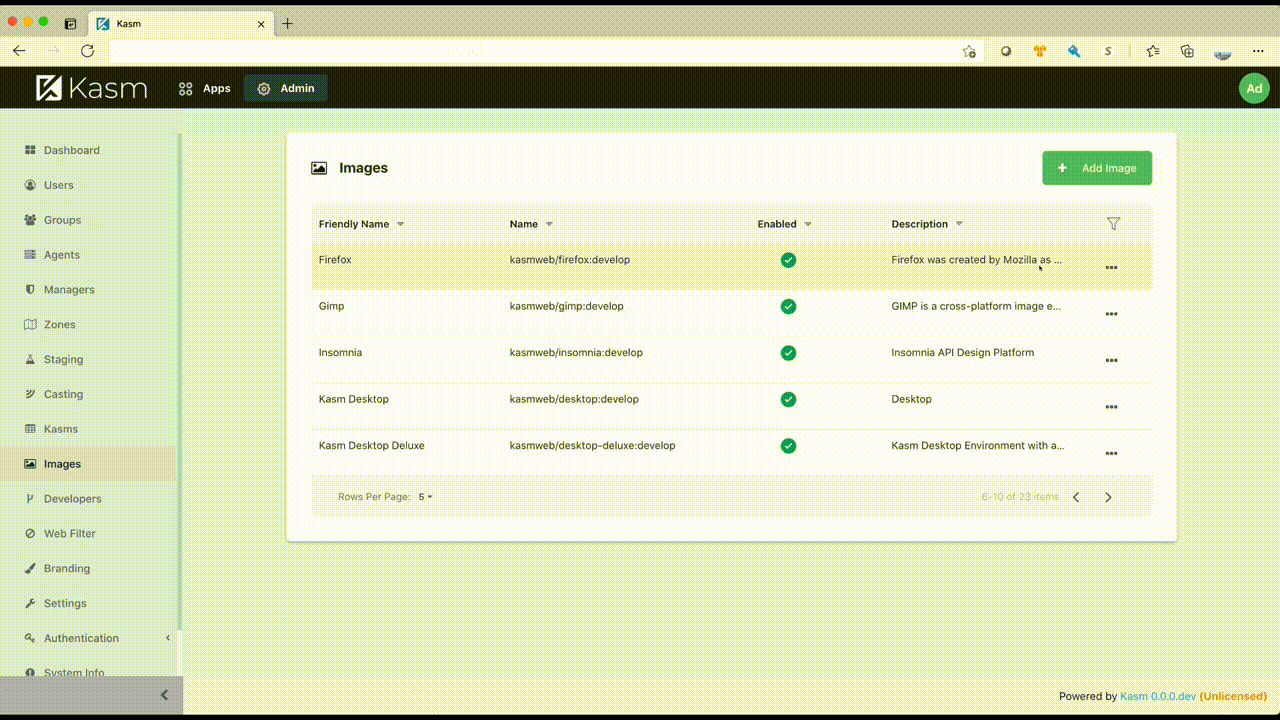Switch to the Admin tab
The width and height of the screenshot is (1280, 720).
[x=286, y=88]
